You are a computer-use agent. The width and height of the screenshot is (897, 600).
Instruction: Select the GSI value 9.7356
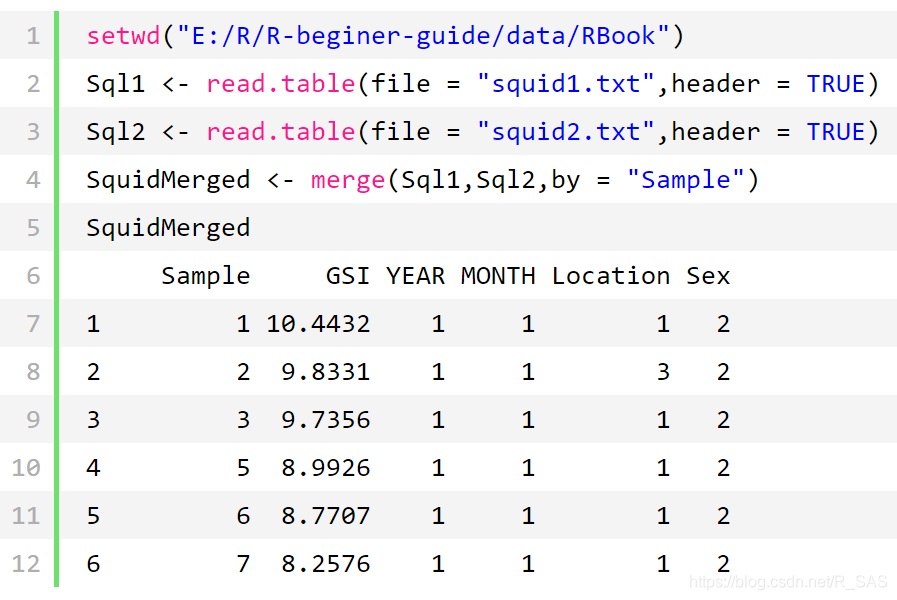click(326, 420)
